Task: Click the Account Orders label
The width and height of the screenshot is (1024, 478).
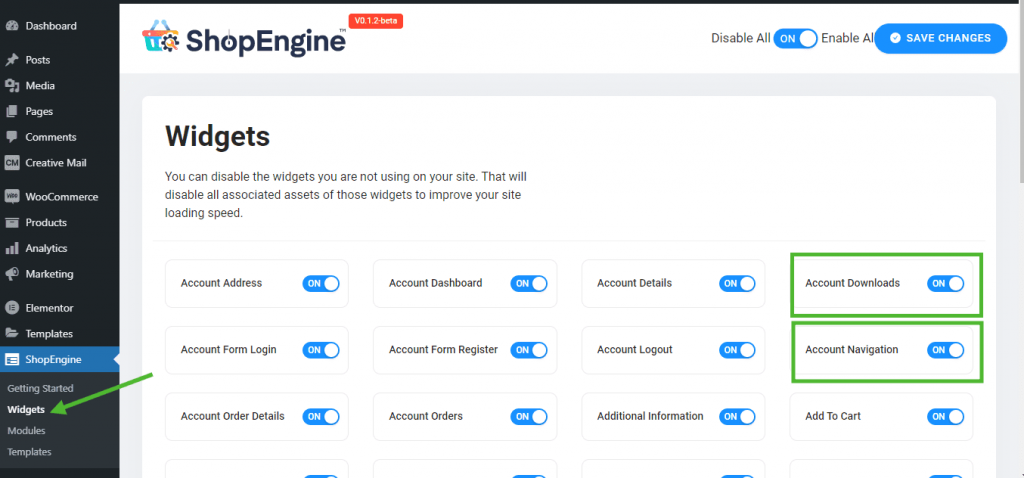Action: click(426, 417)
